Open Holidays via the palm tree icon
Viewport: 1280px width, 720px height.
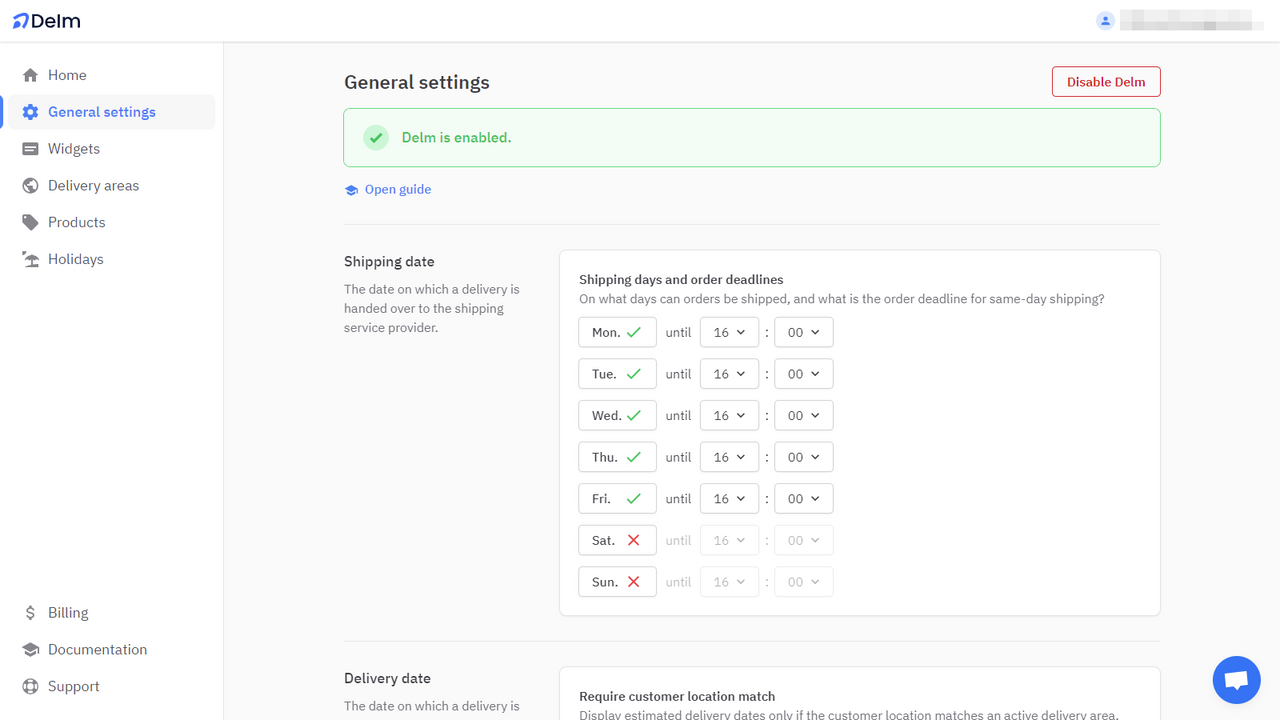31,258
